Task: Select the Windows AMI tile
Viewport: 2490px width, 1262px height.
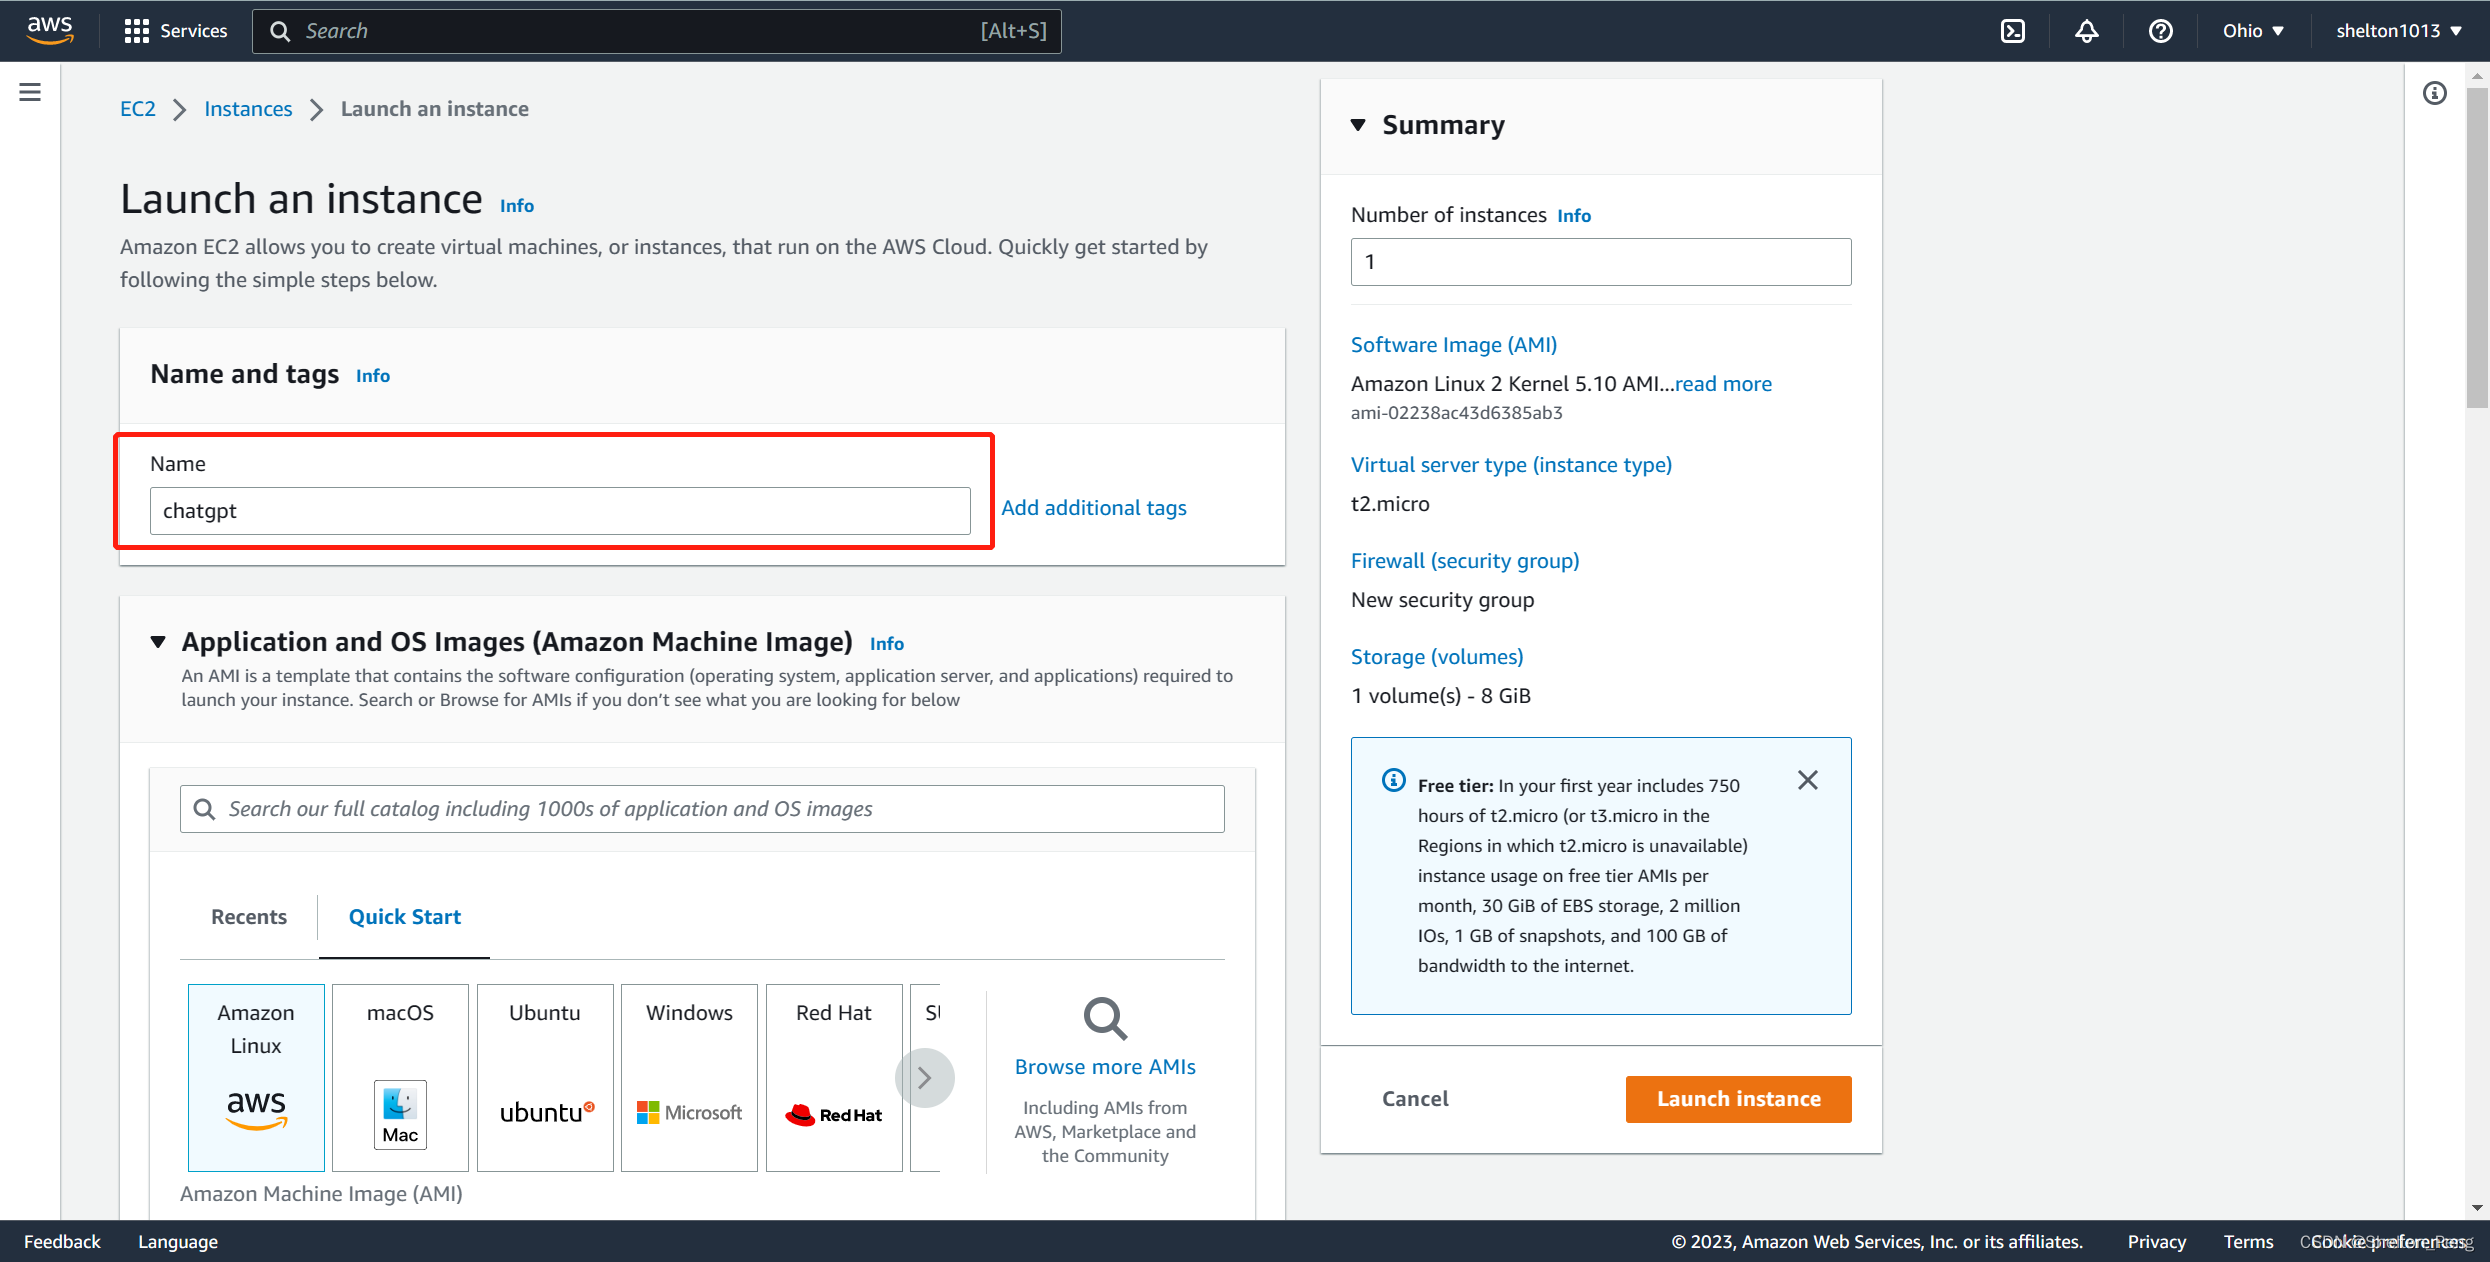Action: point(689,1077)
